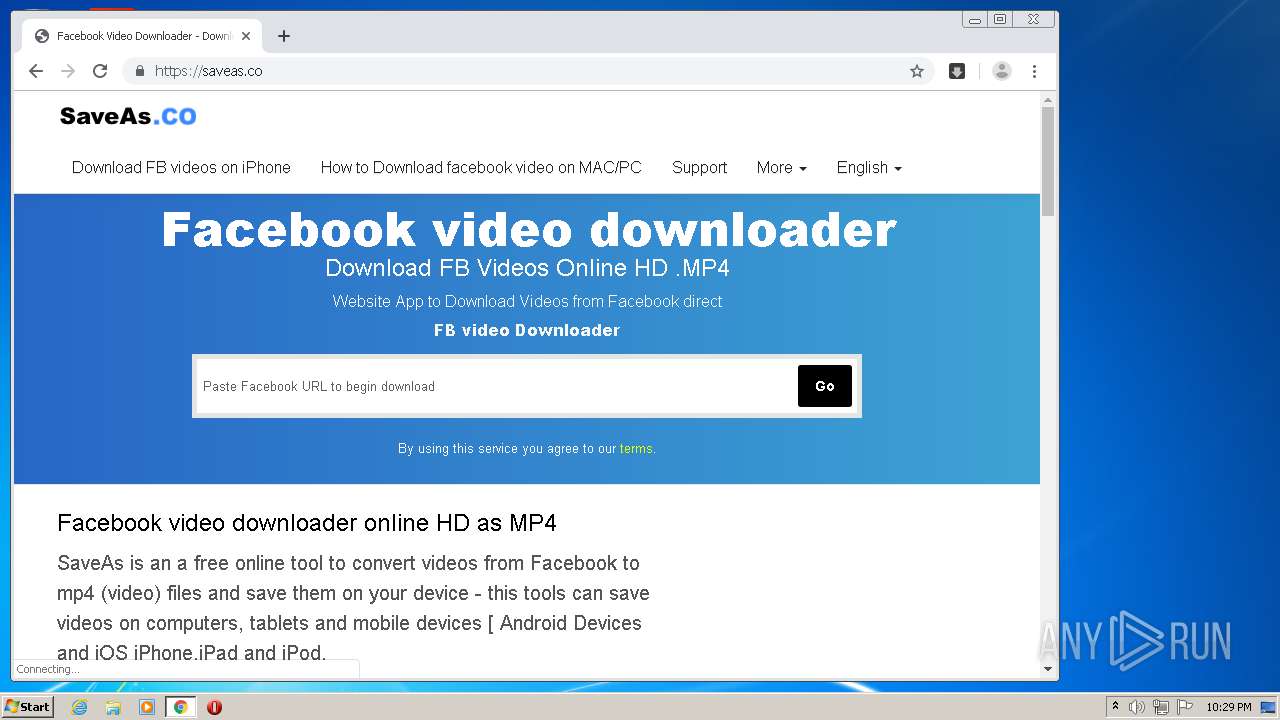This screenshot has height=720, width=1280.
Task: Click the address bar URL saveas.co
Action: point(208,71)
